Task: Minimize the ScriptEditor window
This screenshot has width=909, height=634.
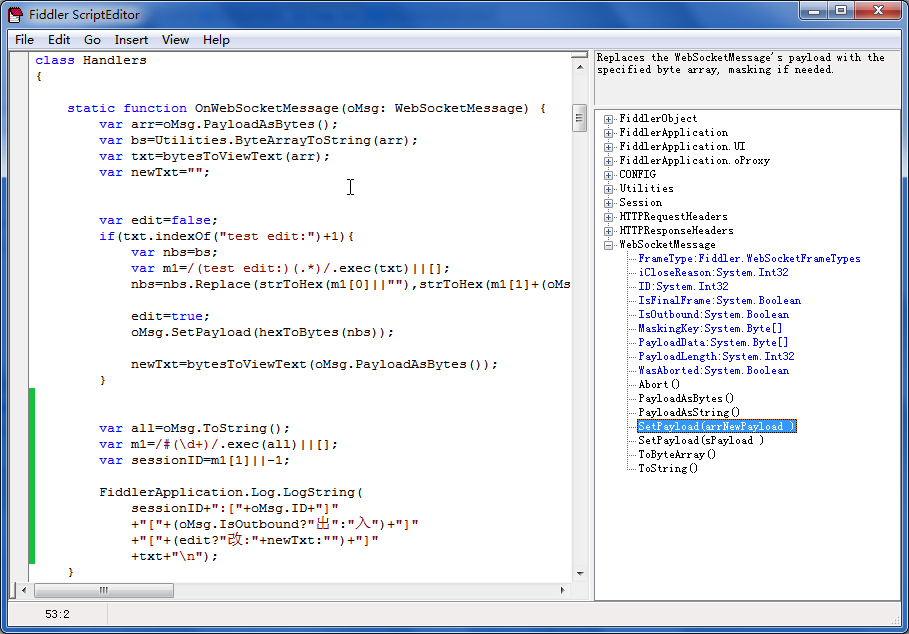Action: 814,11
